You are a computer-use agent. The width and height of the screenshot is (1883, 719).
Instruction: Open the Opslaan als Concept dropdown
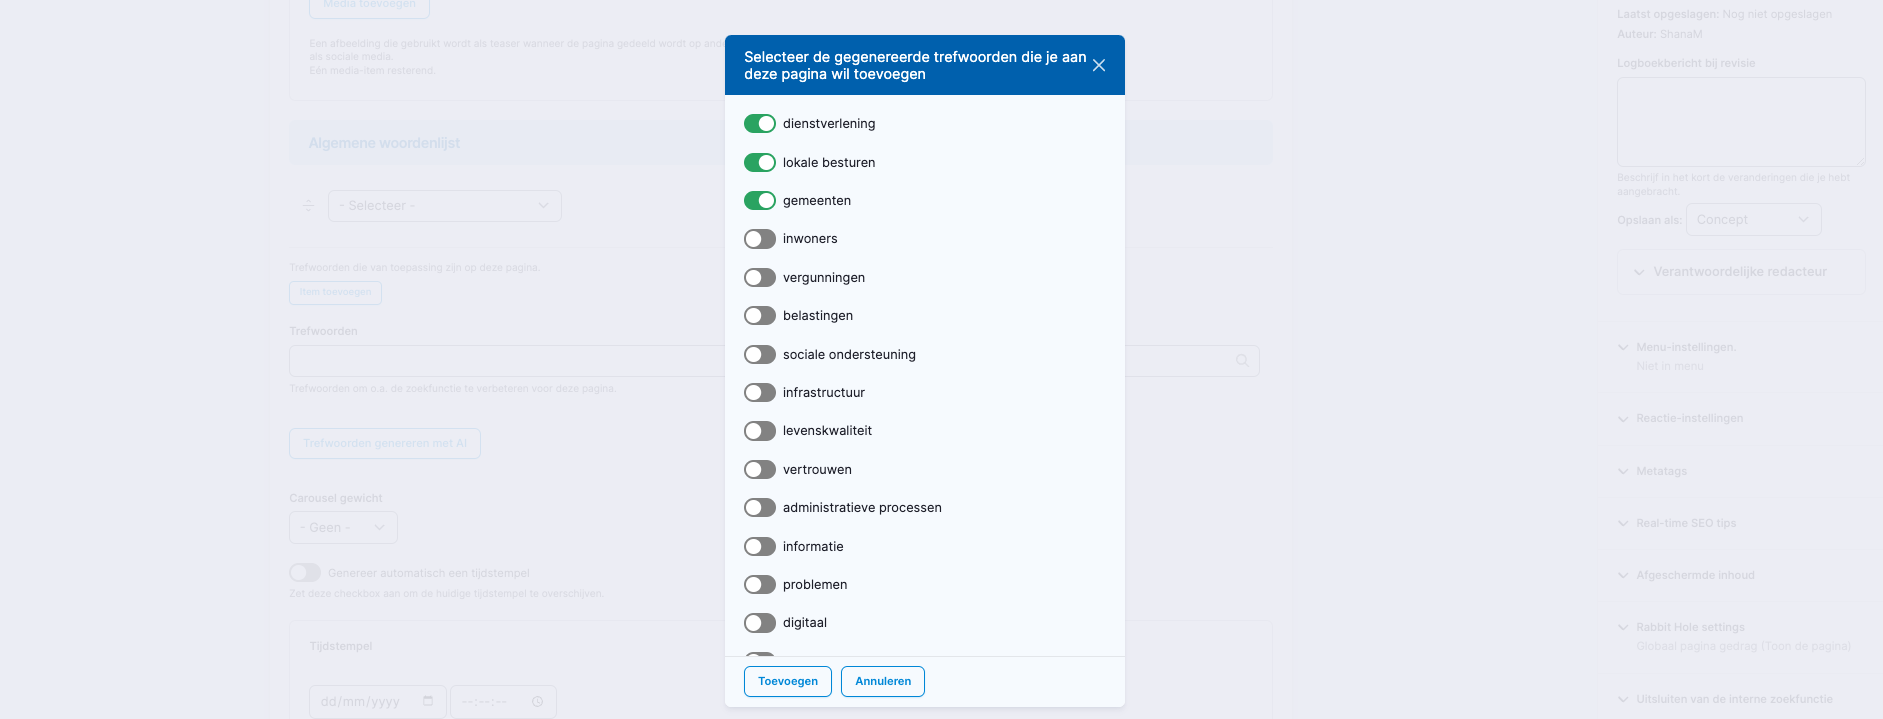coord(1753,220)
